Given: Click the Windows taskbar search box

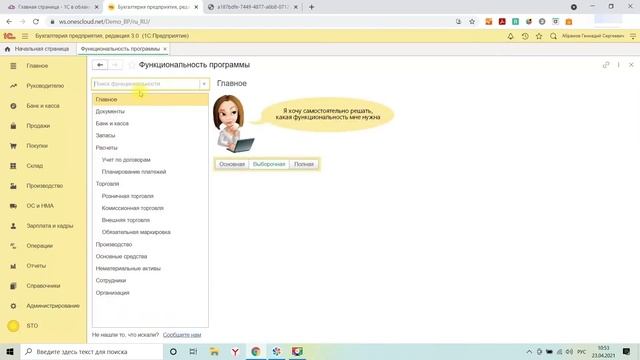Looking at the screenshot, I should click(x=92, y=351).
